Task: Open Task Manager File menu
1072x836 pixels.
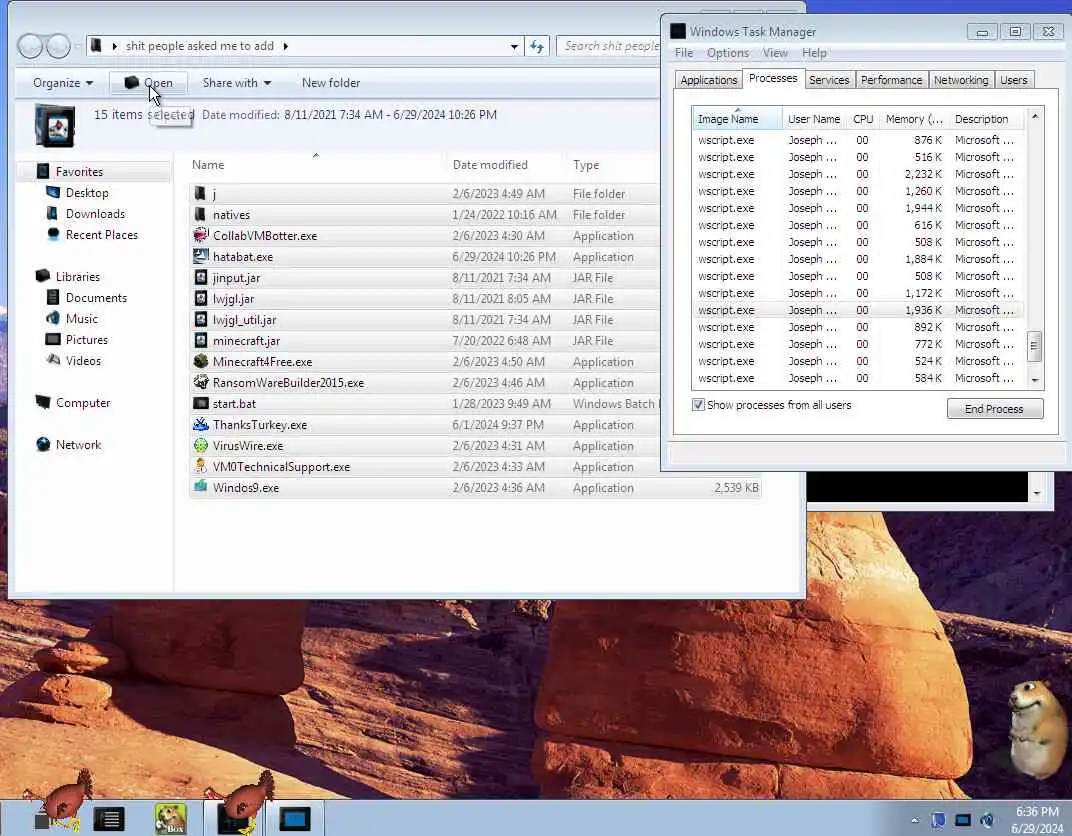Action: click(x=684, y=53)
